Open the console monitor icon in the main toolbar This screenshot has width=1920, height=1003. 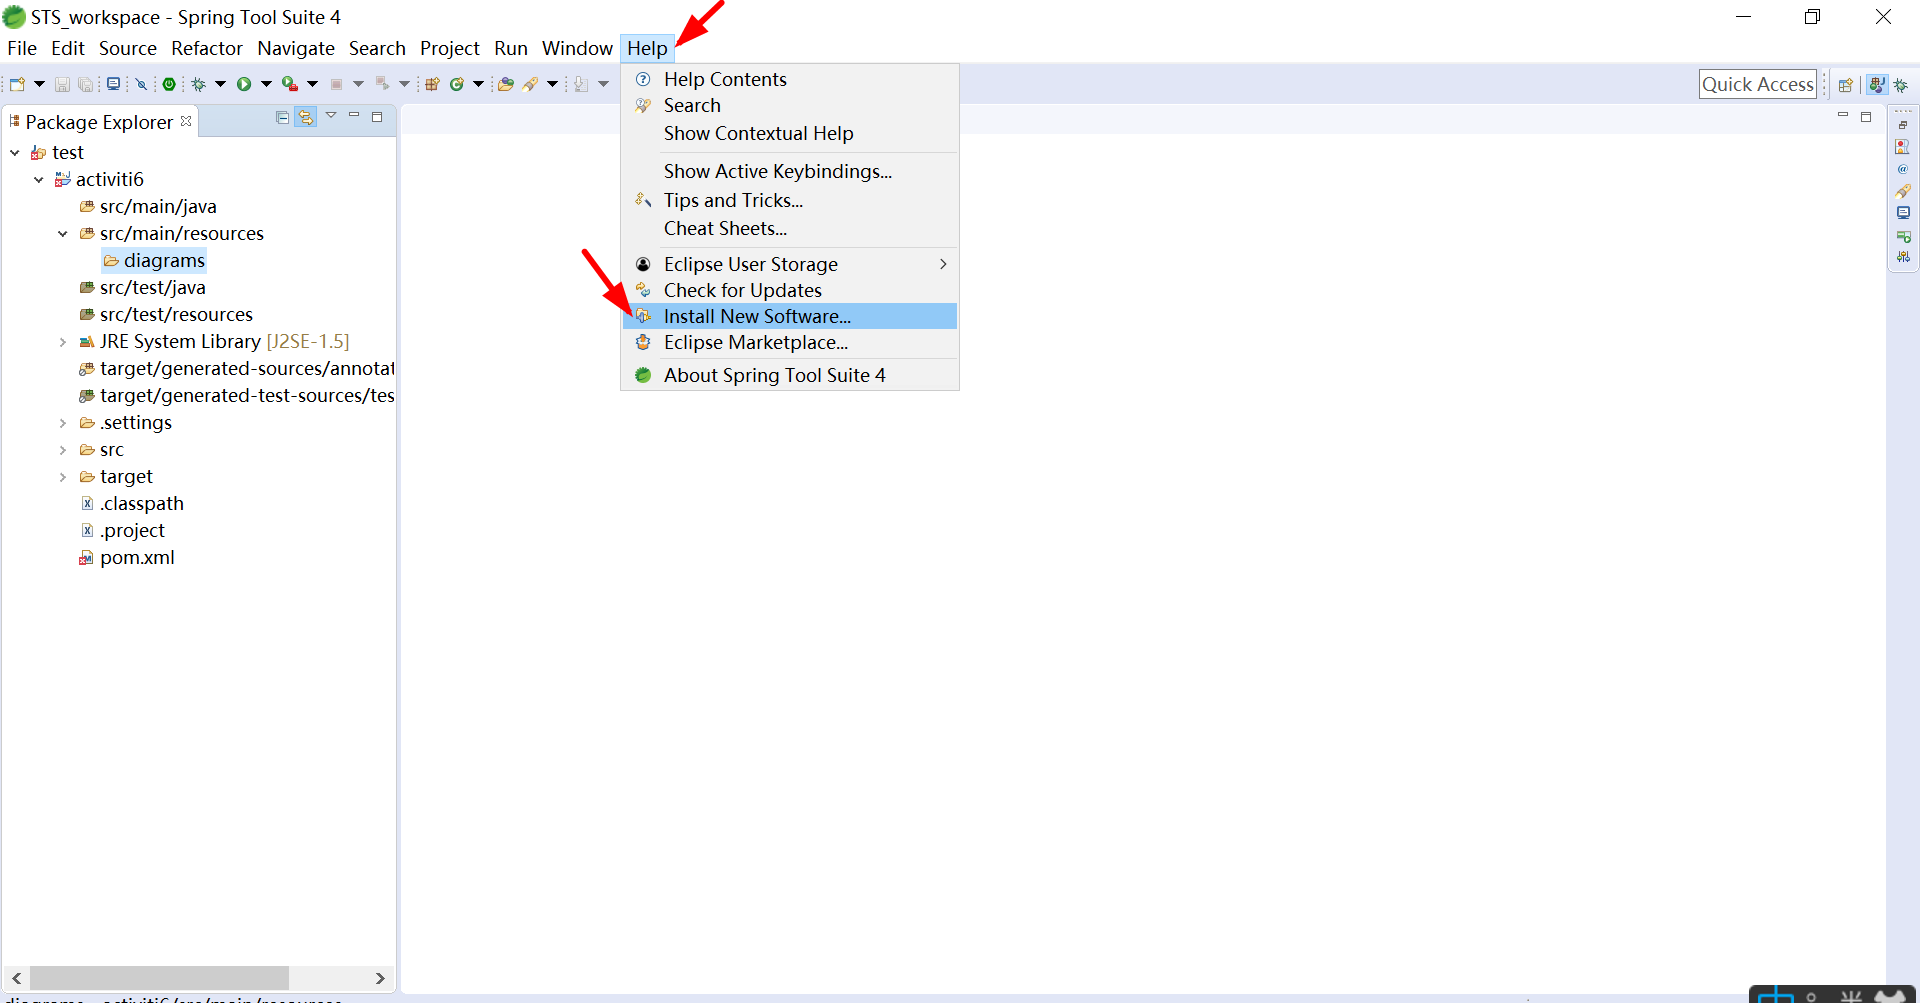click(x=113, y=84)
